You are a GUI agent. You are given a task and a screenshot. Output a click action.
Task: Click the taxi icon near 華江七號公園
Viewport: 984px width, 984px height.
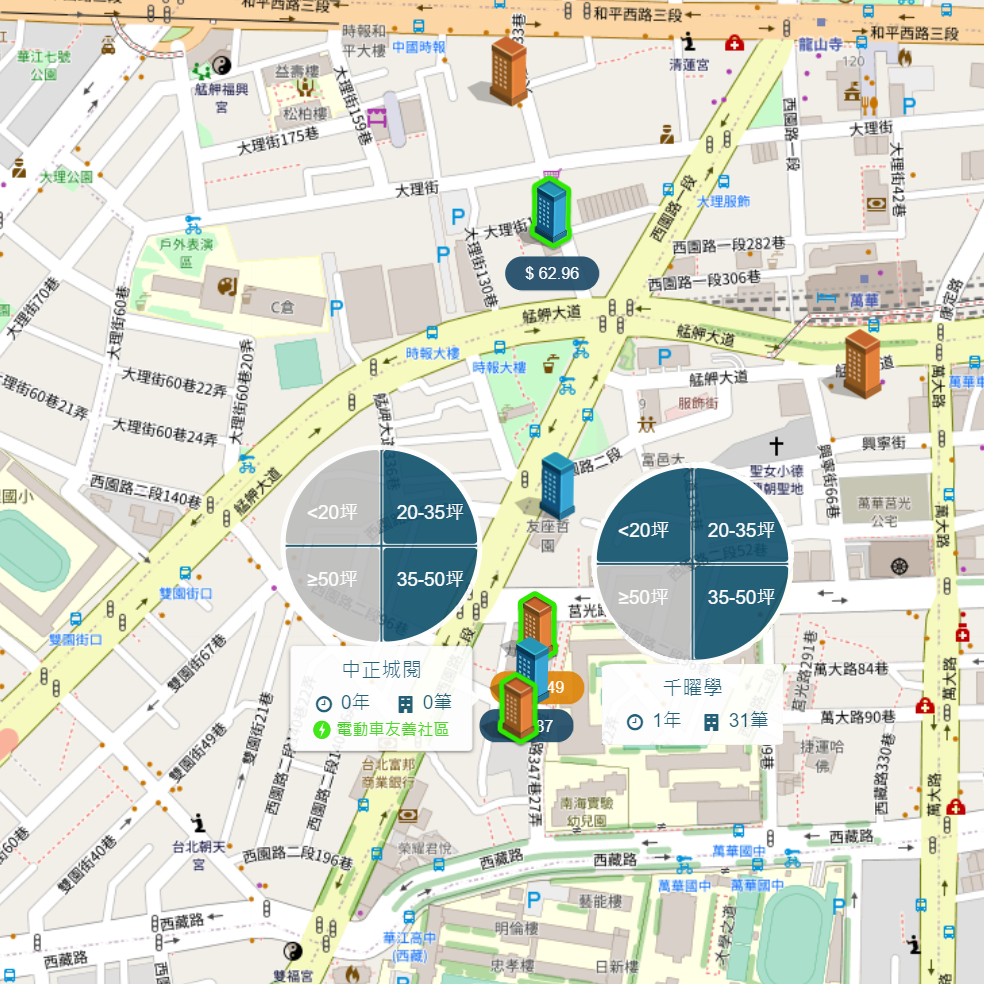[x=109, y=45]
